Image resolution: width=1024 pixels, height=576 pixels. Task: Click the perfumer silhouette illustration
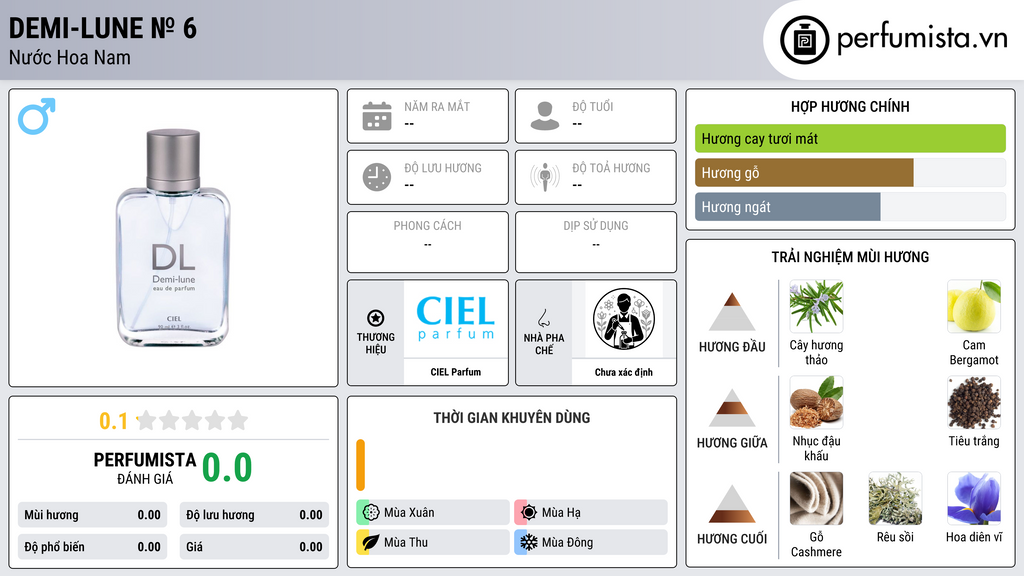click(x=624, y=319)
